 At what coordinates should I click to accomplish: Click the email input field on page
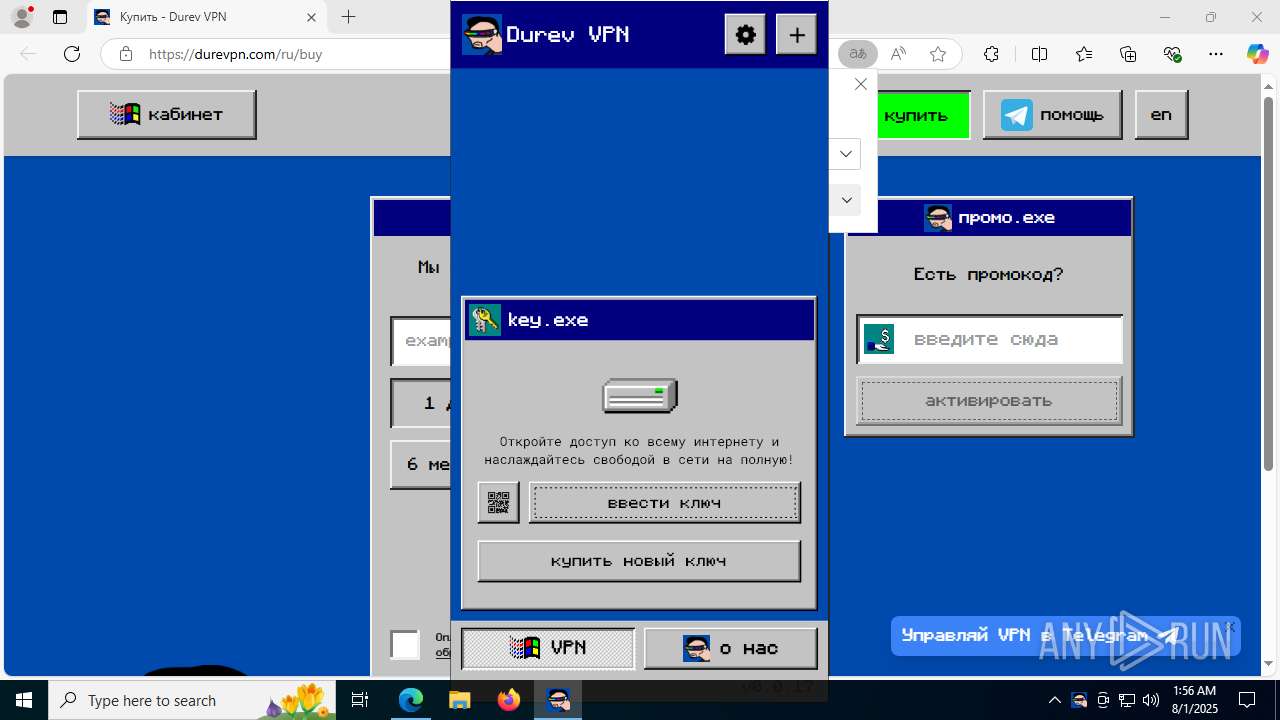tap(422, 341)
